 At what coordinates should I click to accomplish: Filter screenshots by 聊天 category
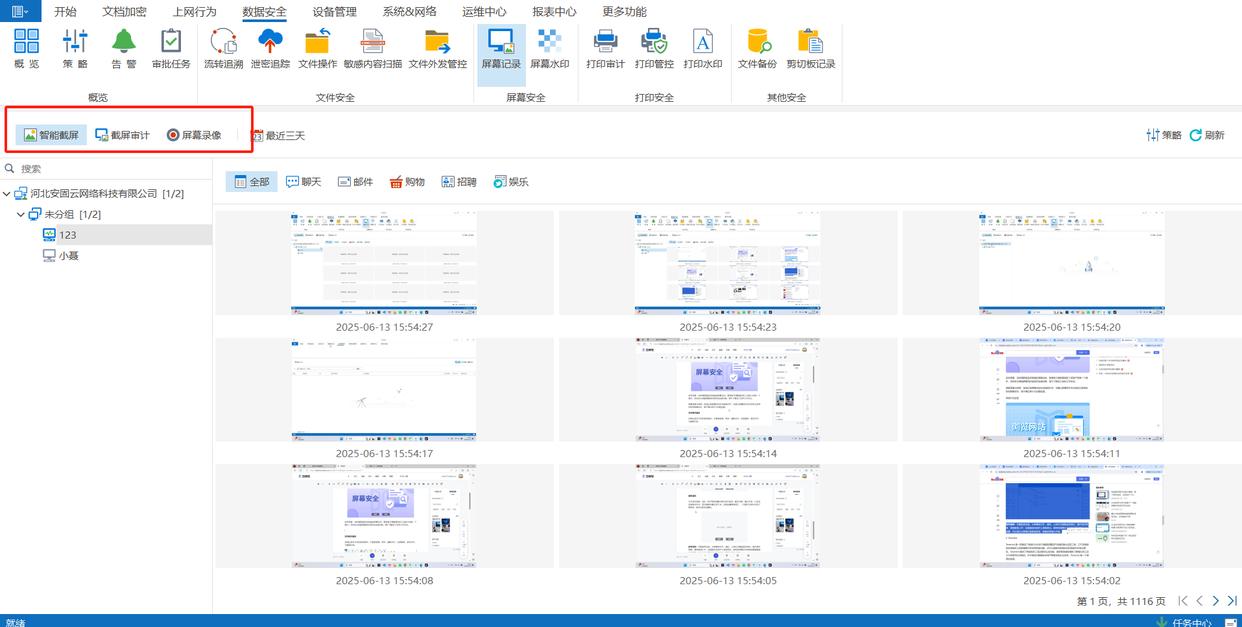click(x=304, y=182)
